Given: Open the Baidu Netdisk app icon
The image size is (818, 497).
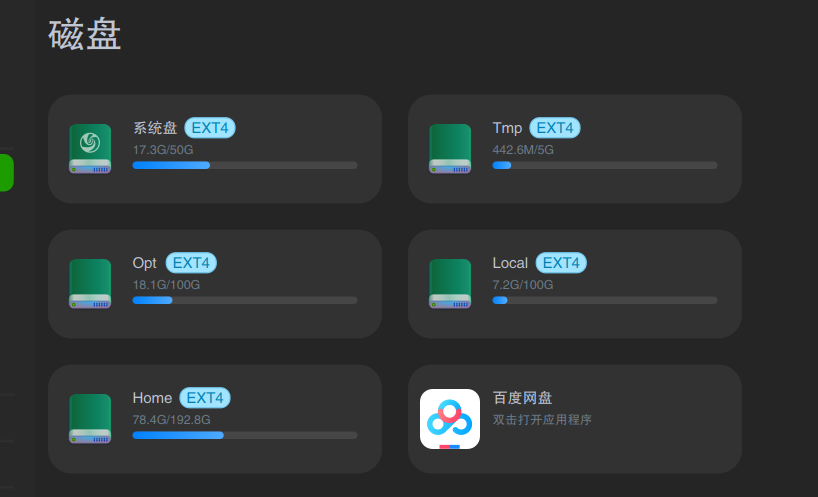Looking at the screenshot, I should coord(450,419).
